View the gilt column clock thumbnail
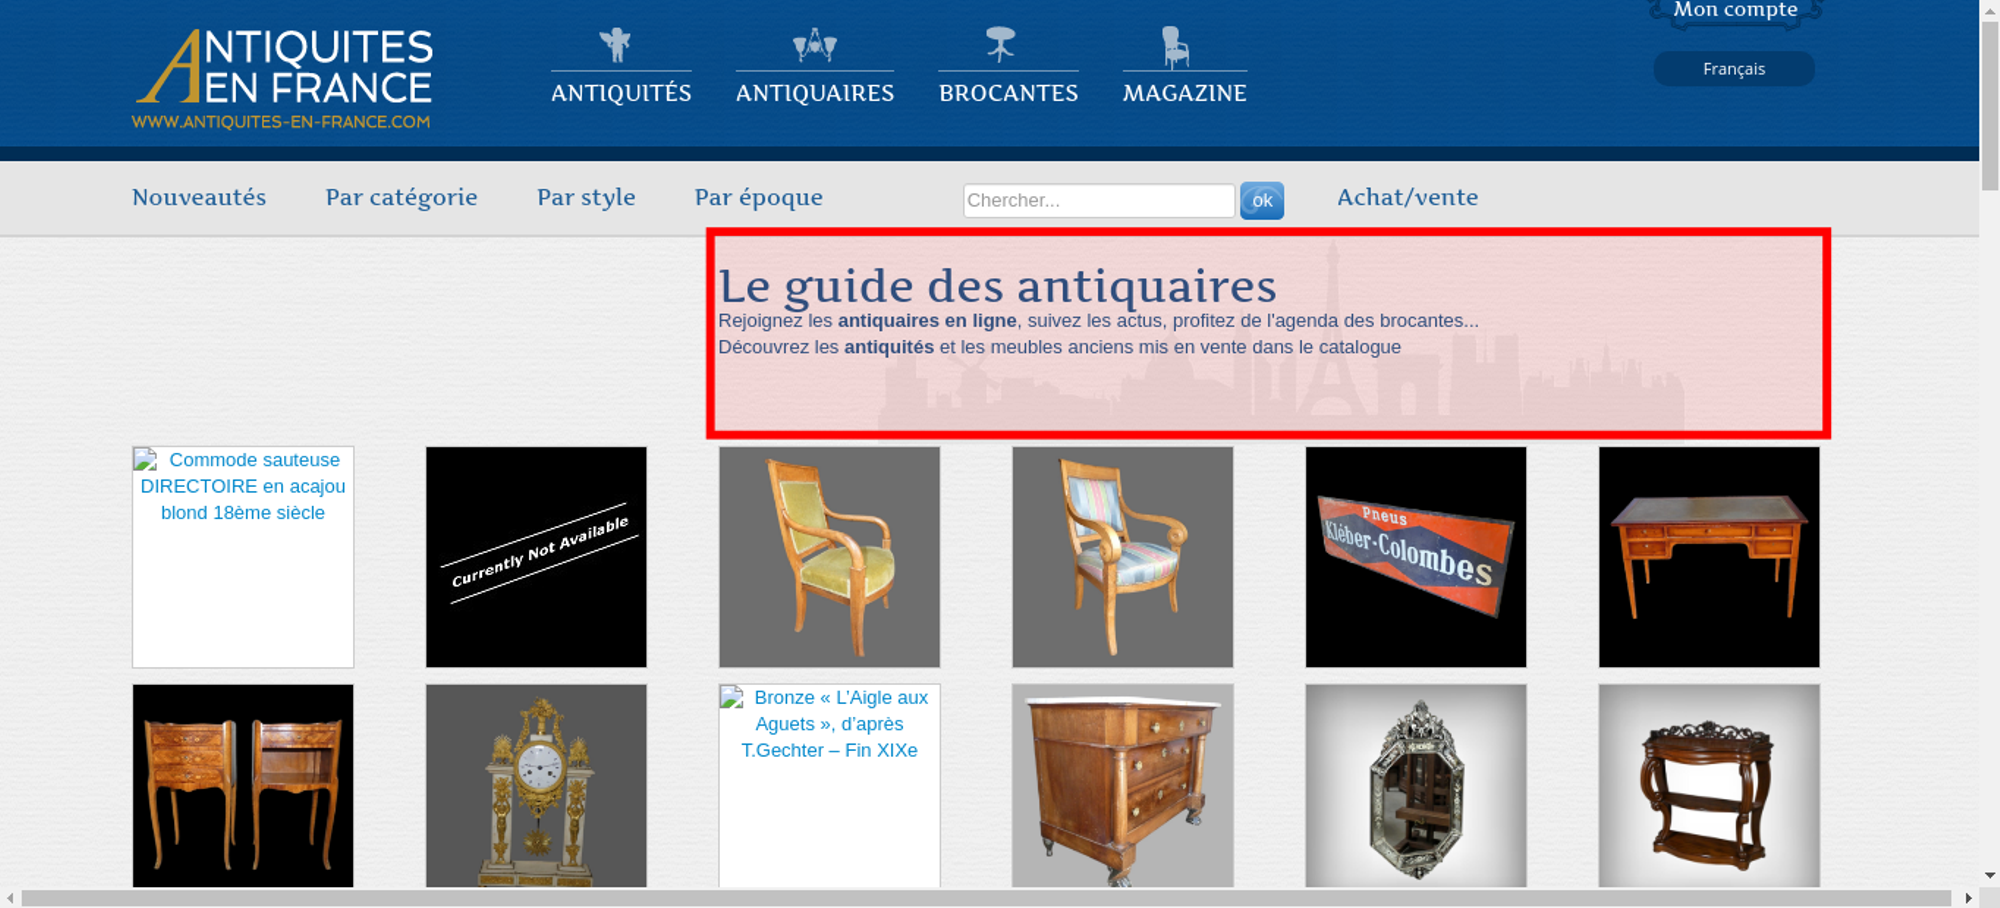 pos(536,785)
